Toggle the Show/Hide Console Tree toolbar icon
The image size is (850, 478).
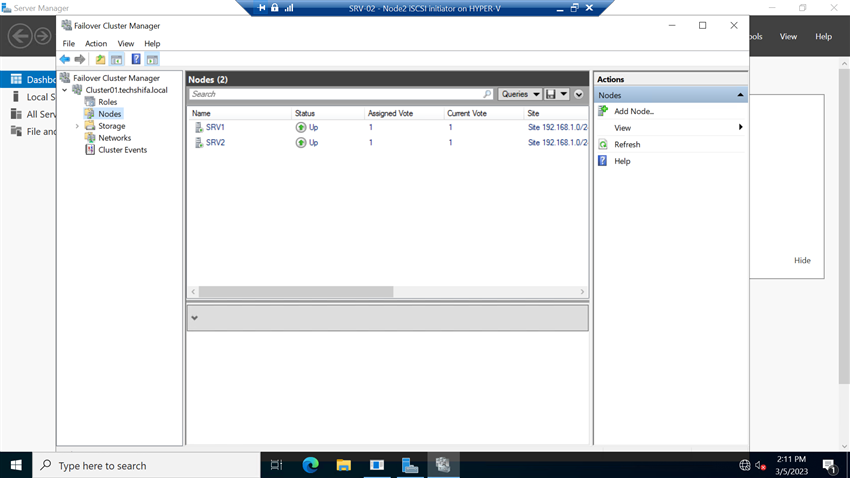pos(117,59)
